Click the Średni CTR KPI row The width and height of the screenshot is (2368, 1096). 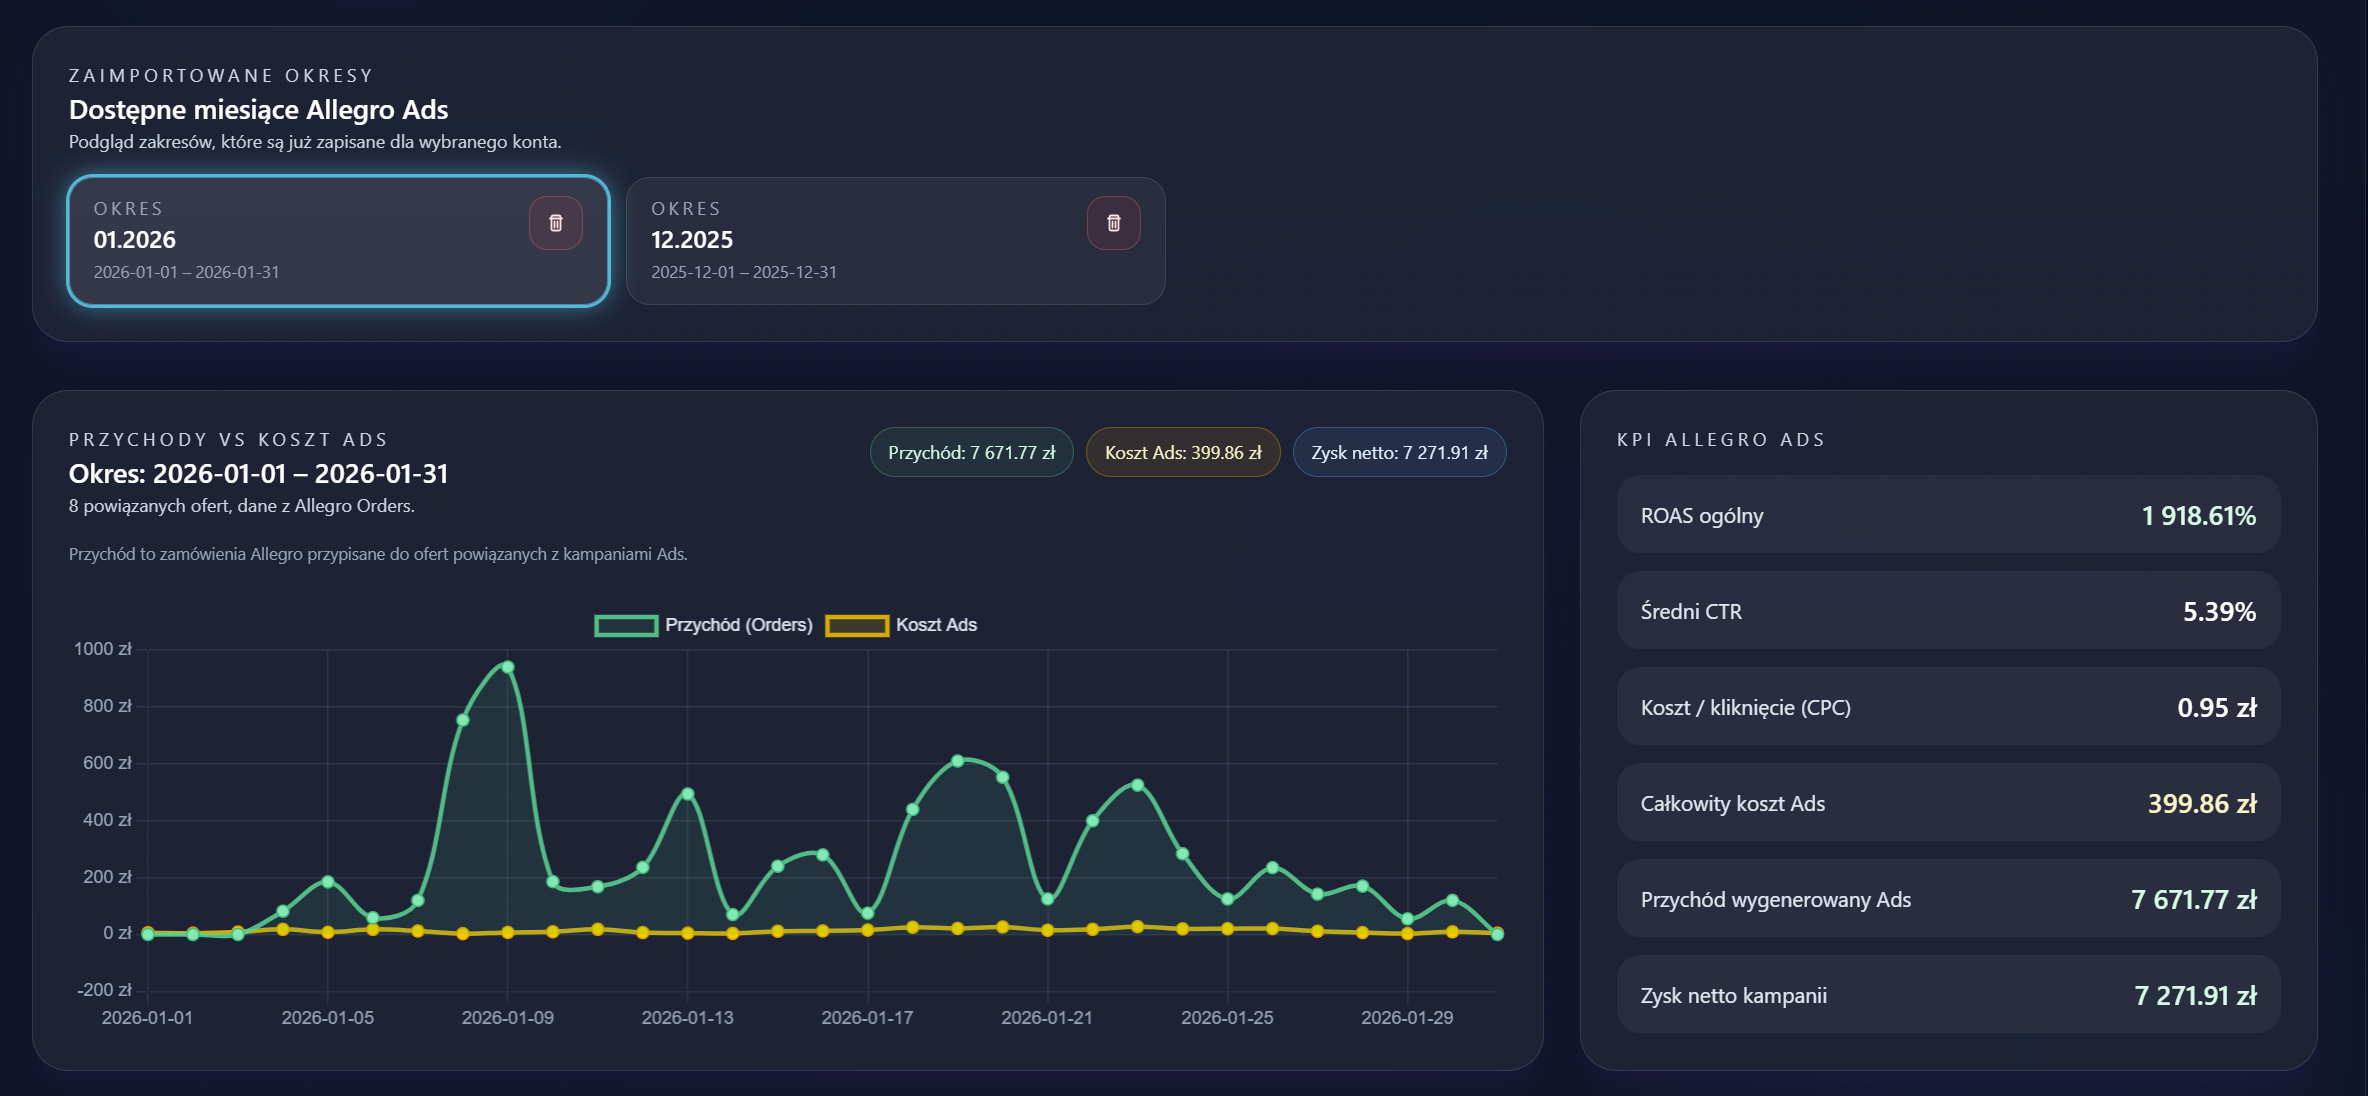click(x=1947, y=611)
